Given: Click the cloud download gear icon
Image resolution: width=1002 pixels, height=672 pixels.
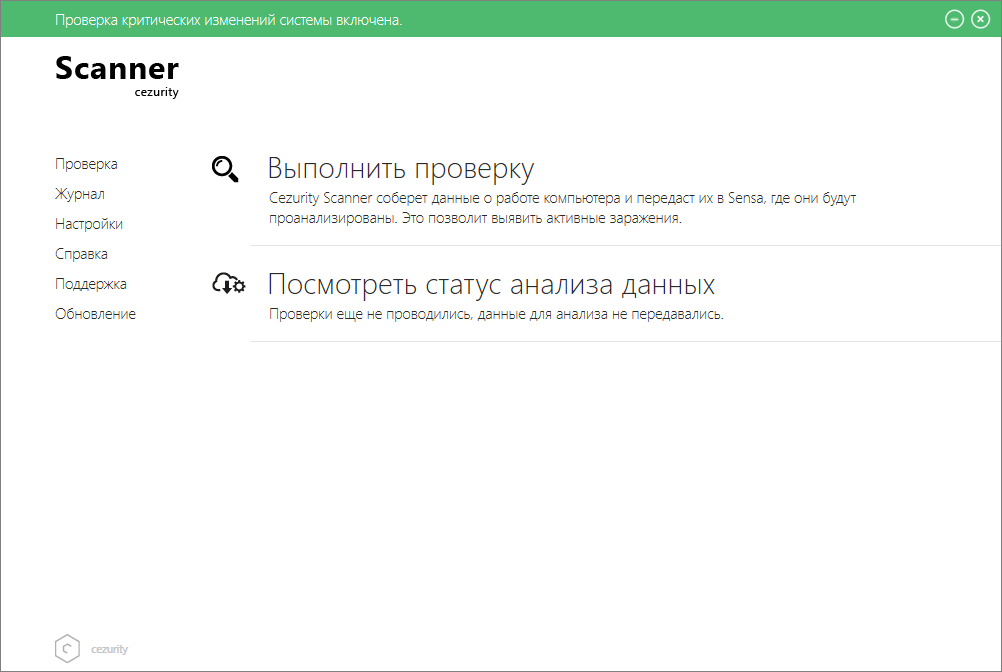Looking at the screenshot, I should [228, 283].
